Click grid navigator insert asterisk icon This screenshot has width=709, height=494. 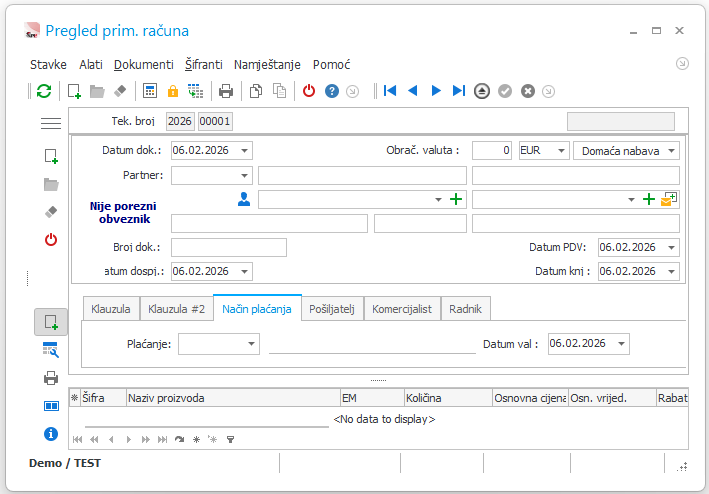coord(196,439)
